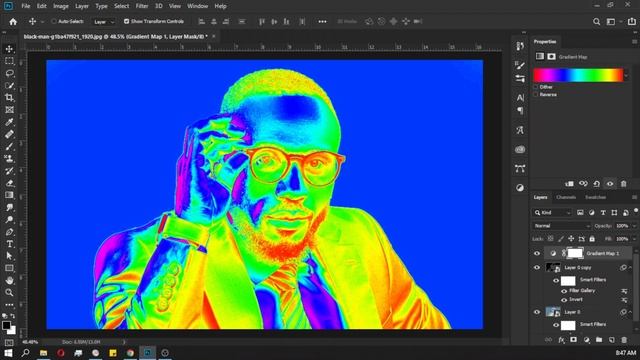This screenshot has width=640, height=360.
Task: Create new fill or adjustment layer icon
Action: (x=587, y=340)
